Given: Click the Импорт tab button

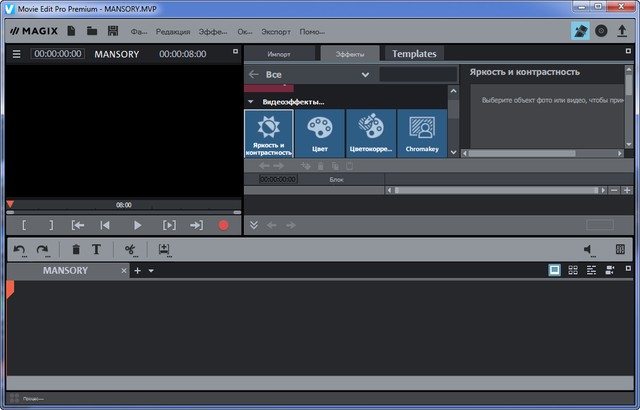Looking at the screenshot, I should 280,54.
